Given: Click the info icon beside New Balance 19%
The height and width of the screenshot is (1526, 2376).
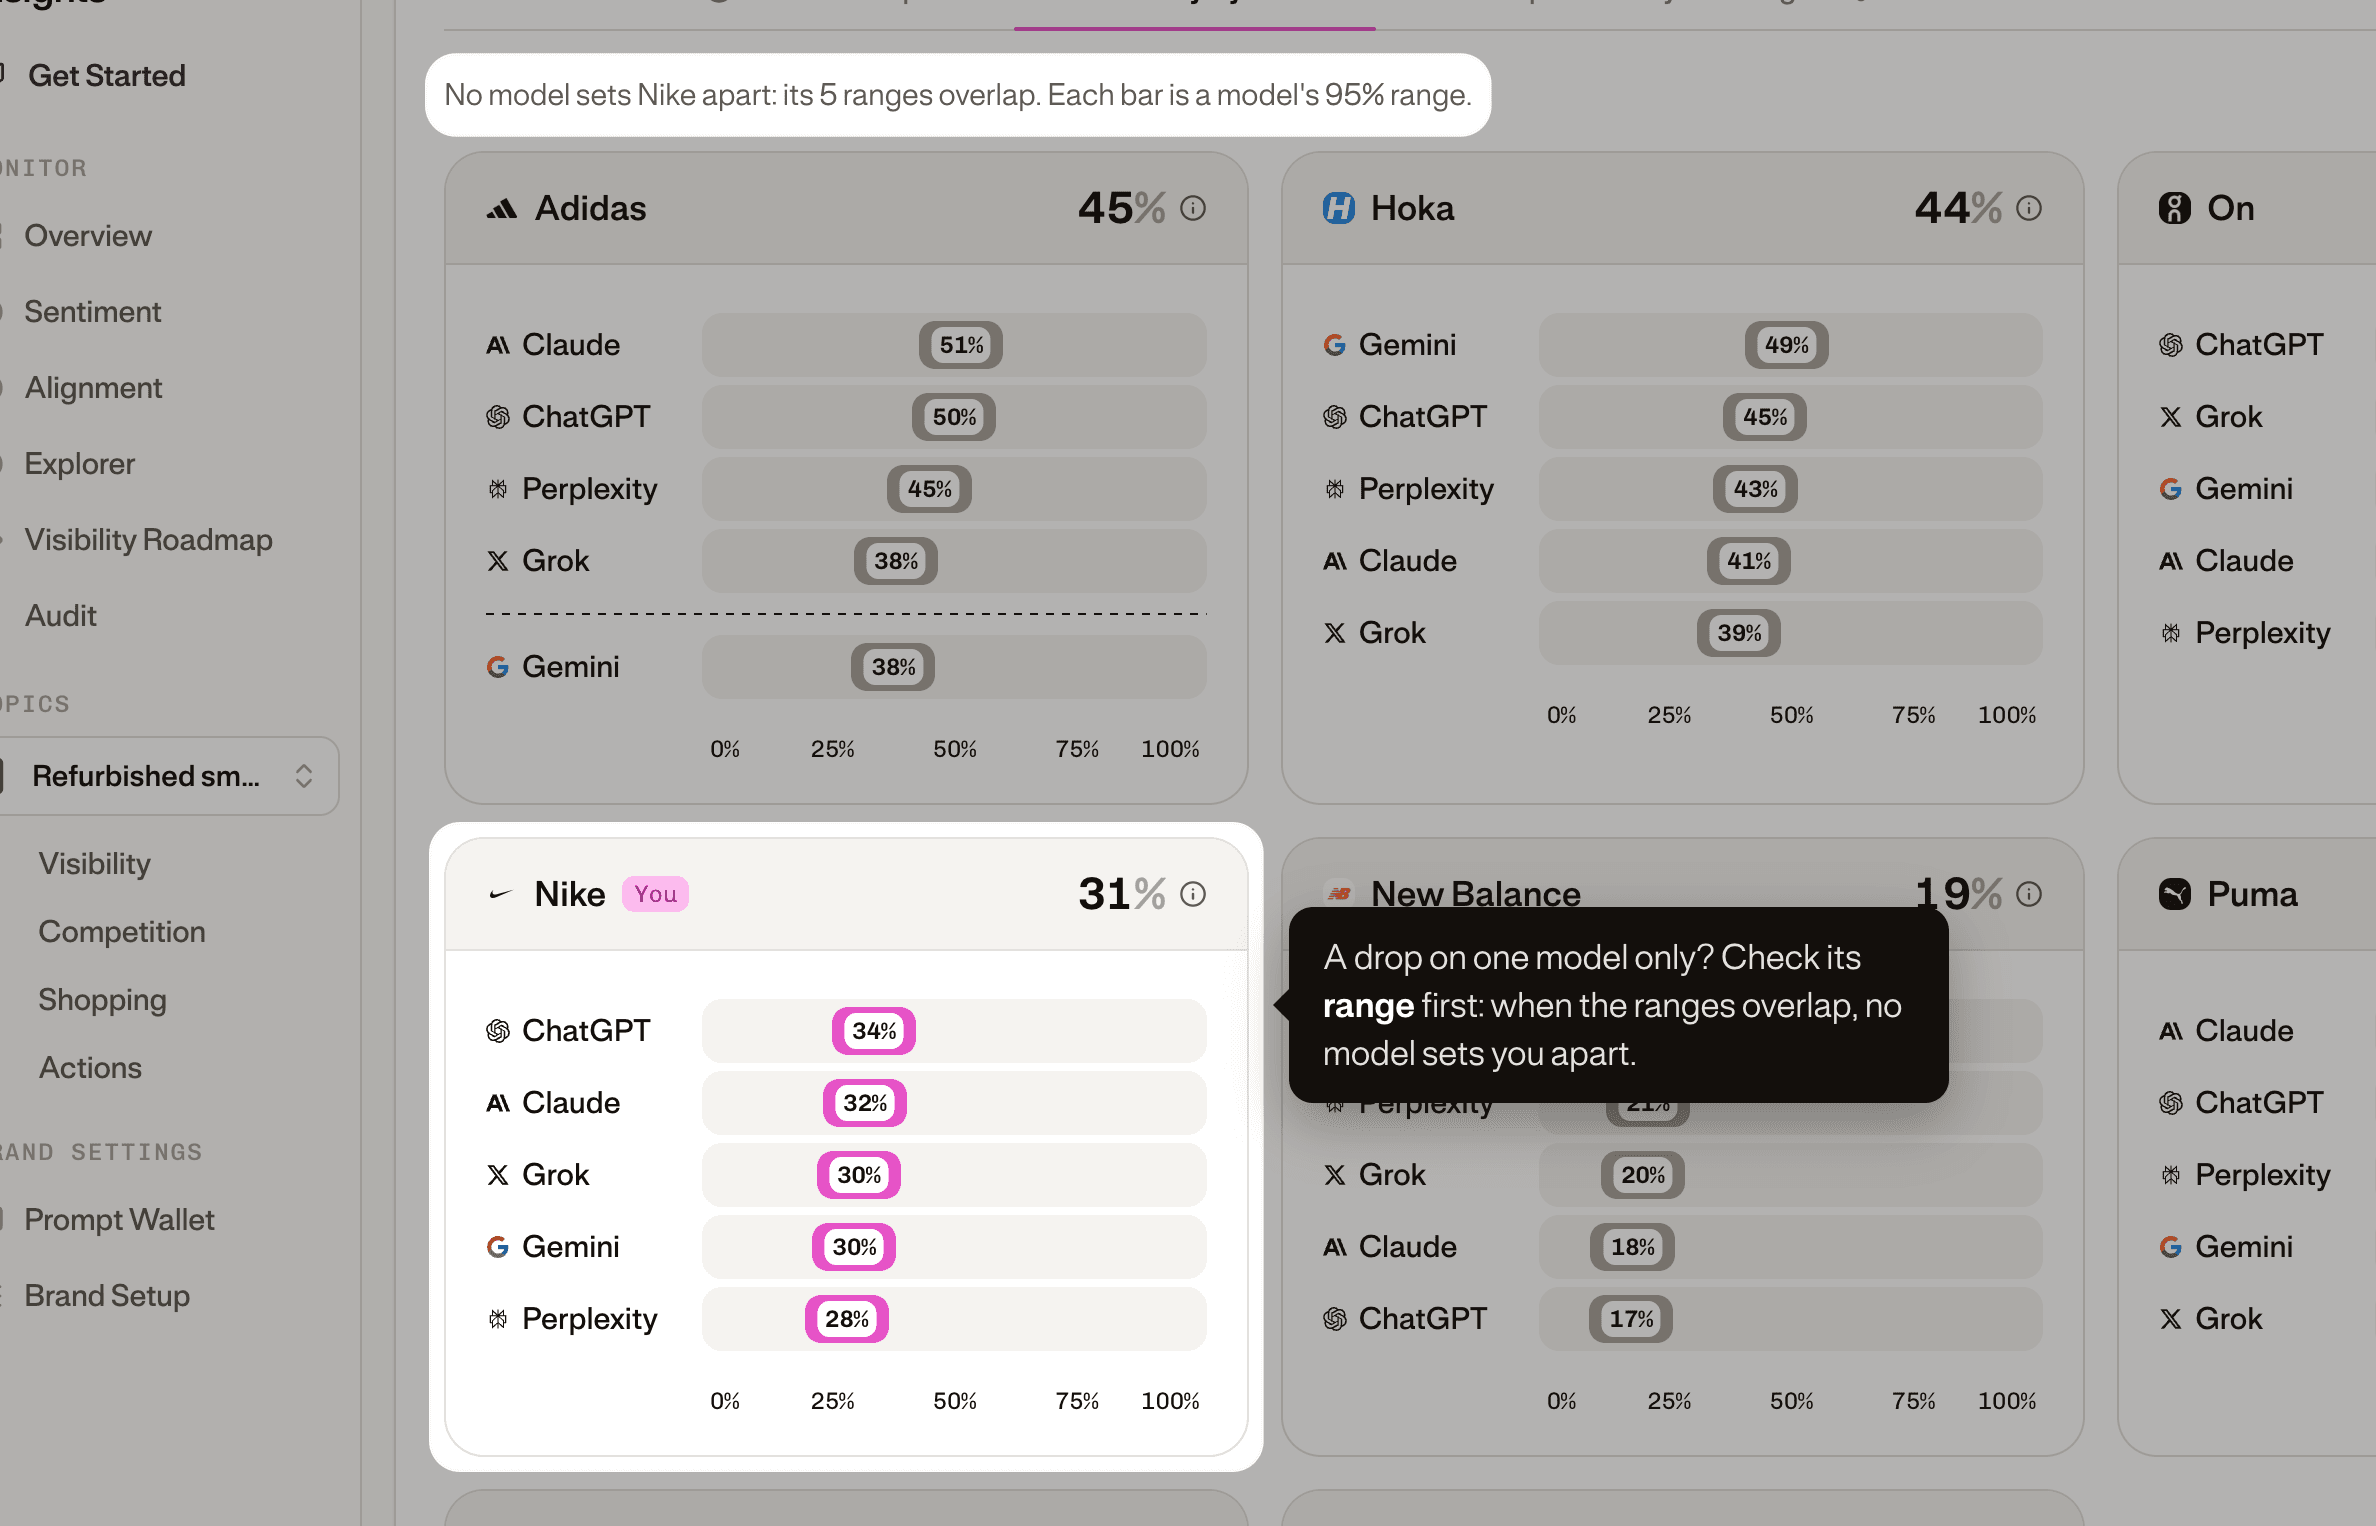Looking at the screenshot, I should tap(2029, 894).
